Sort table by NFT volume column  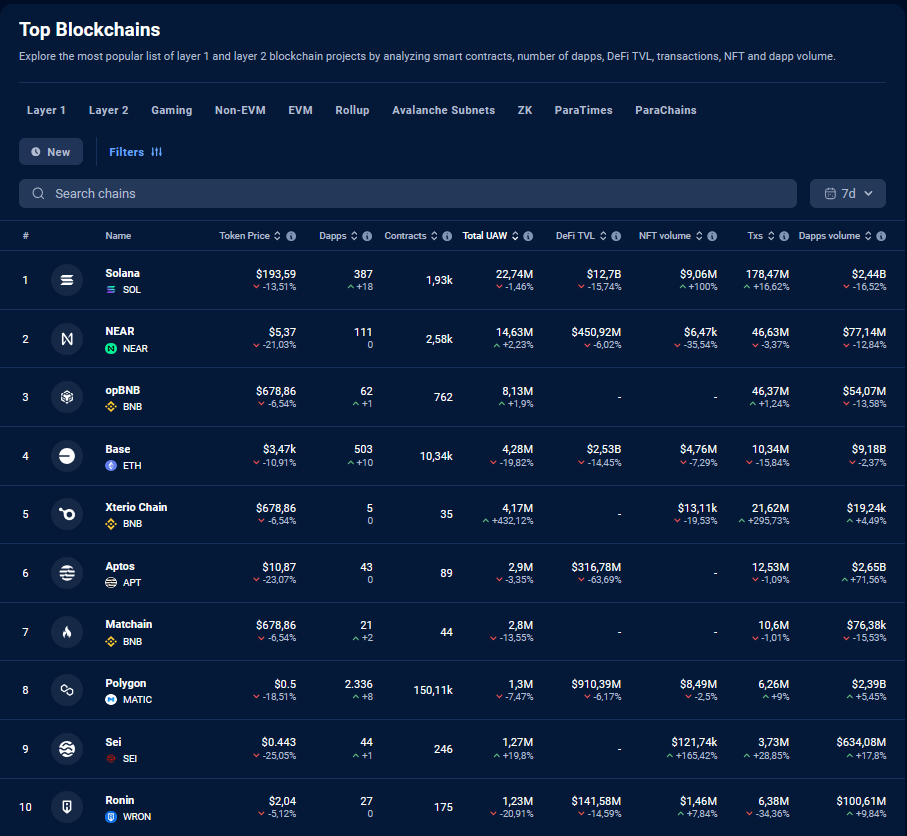(699, 236)
